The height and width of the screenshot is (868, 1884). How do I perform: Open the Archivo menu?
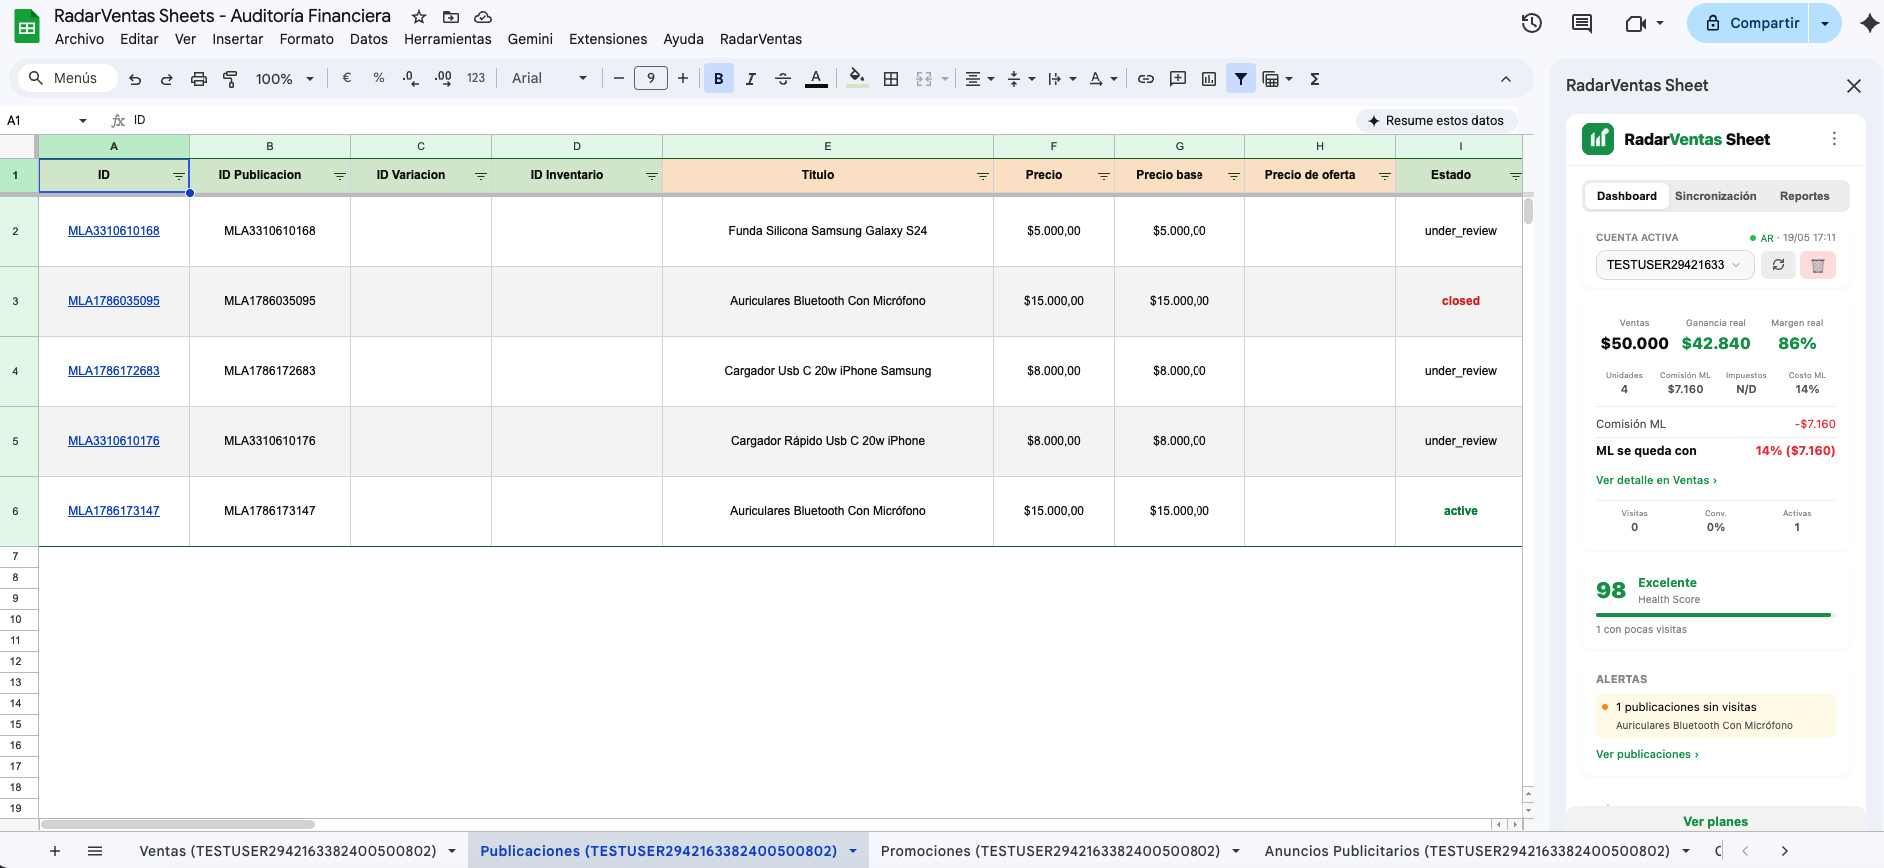tap(79, 39)
